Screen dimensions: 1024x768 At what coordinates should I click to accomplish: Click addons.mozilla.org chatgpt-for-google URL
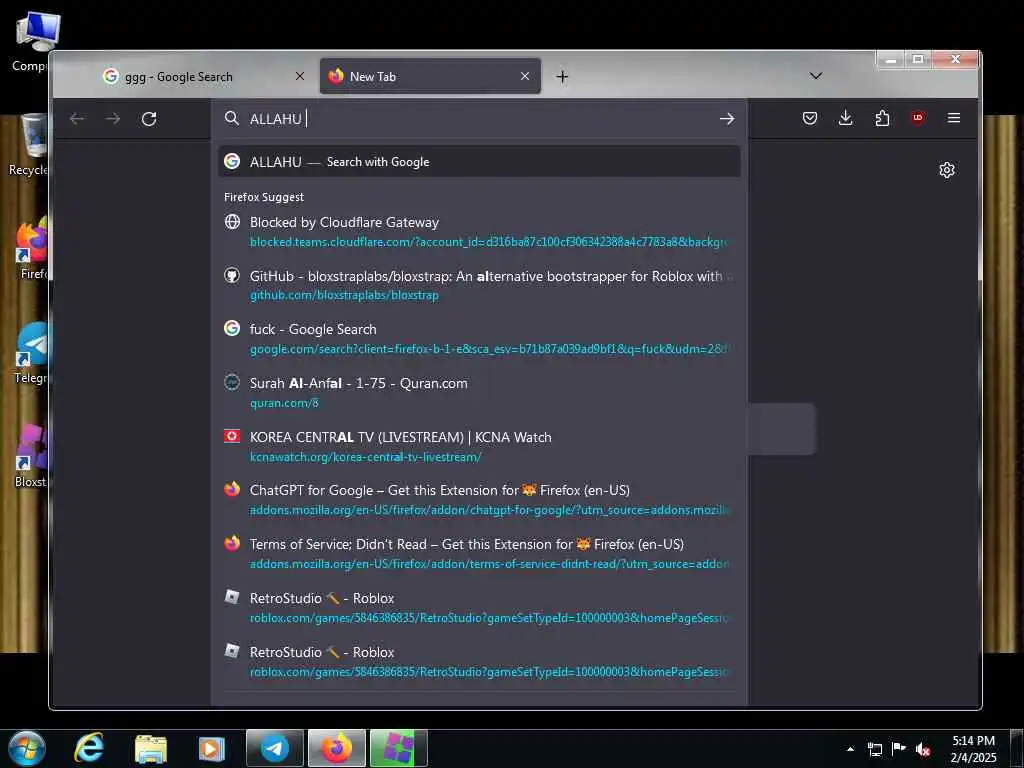(489, 510)
